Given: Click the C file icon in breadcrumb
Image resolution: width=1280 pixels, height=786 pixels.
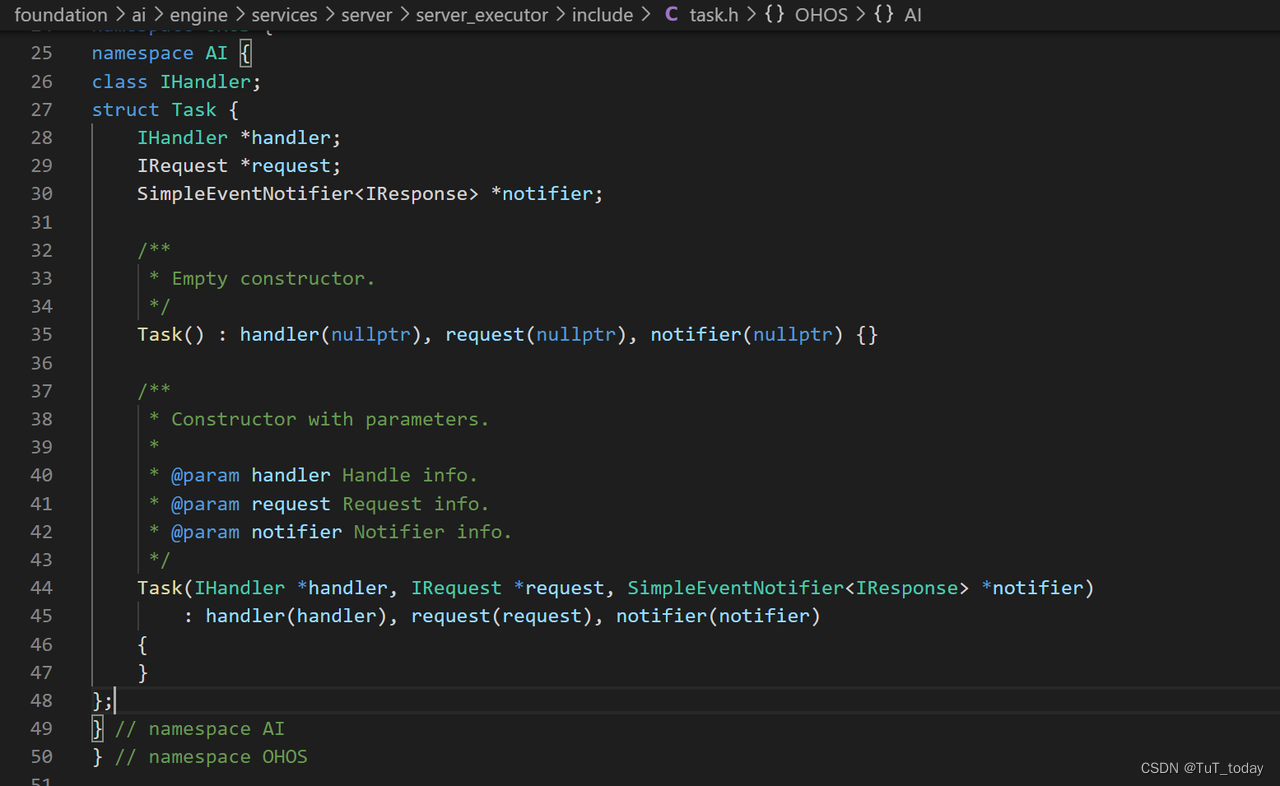Looking at the screenshot, I should (671, 15).
